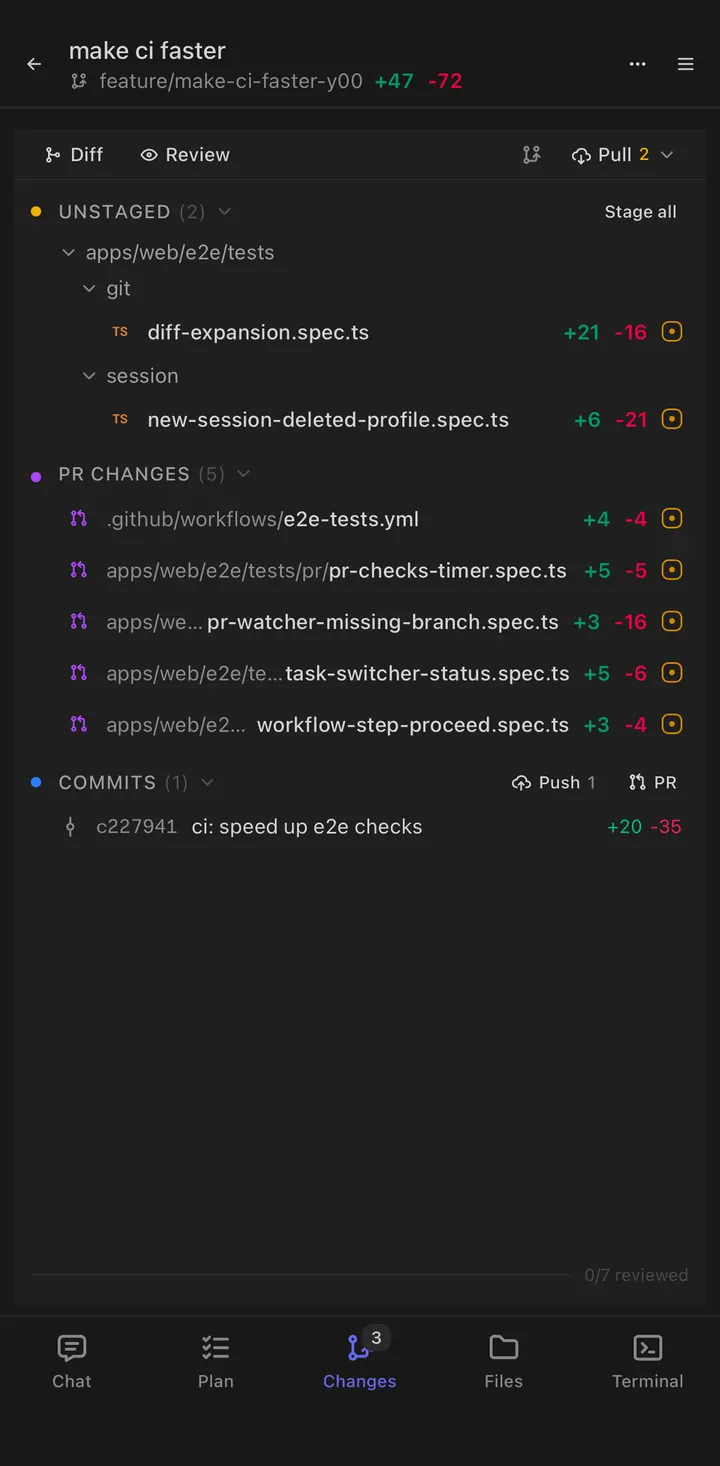Click branch icon beside feature/make-ci-faster-y00
Screen dimensions: 720x1466
click(x=79, y=82)
